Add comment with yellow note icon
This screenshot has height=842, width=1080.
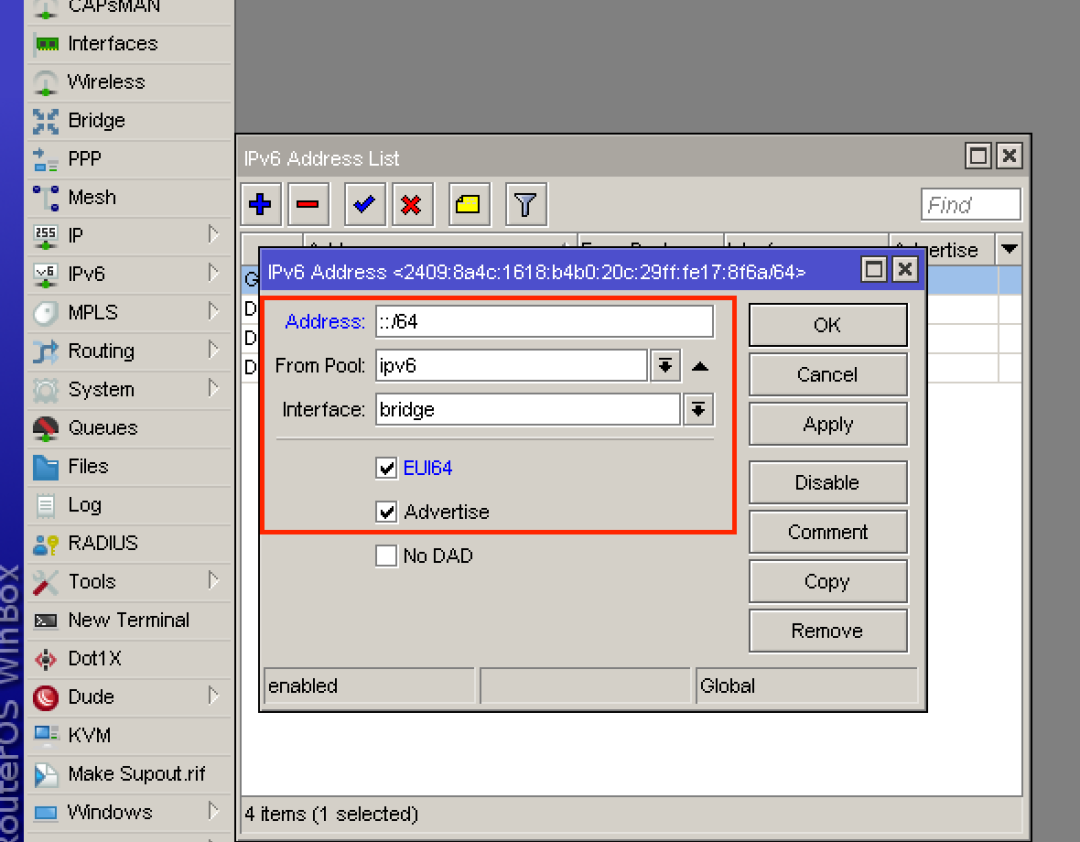[468, 205]
